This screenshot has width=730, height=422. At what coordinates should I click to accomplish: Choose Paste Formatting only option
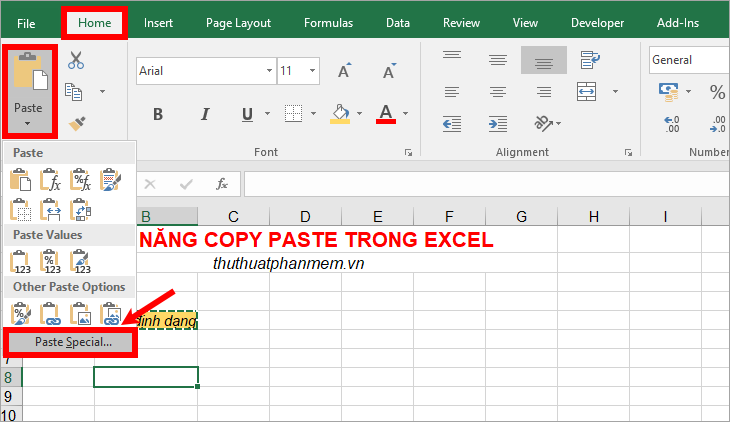click(x=20, y=314)
